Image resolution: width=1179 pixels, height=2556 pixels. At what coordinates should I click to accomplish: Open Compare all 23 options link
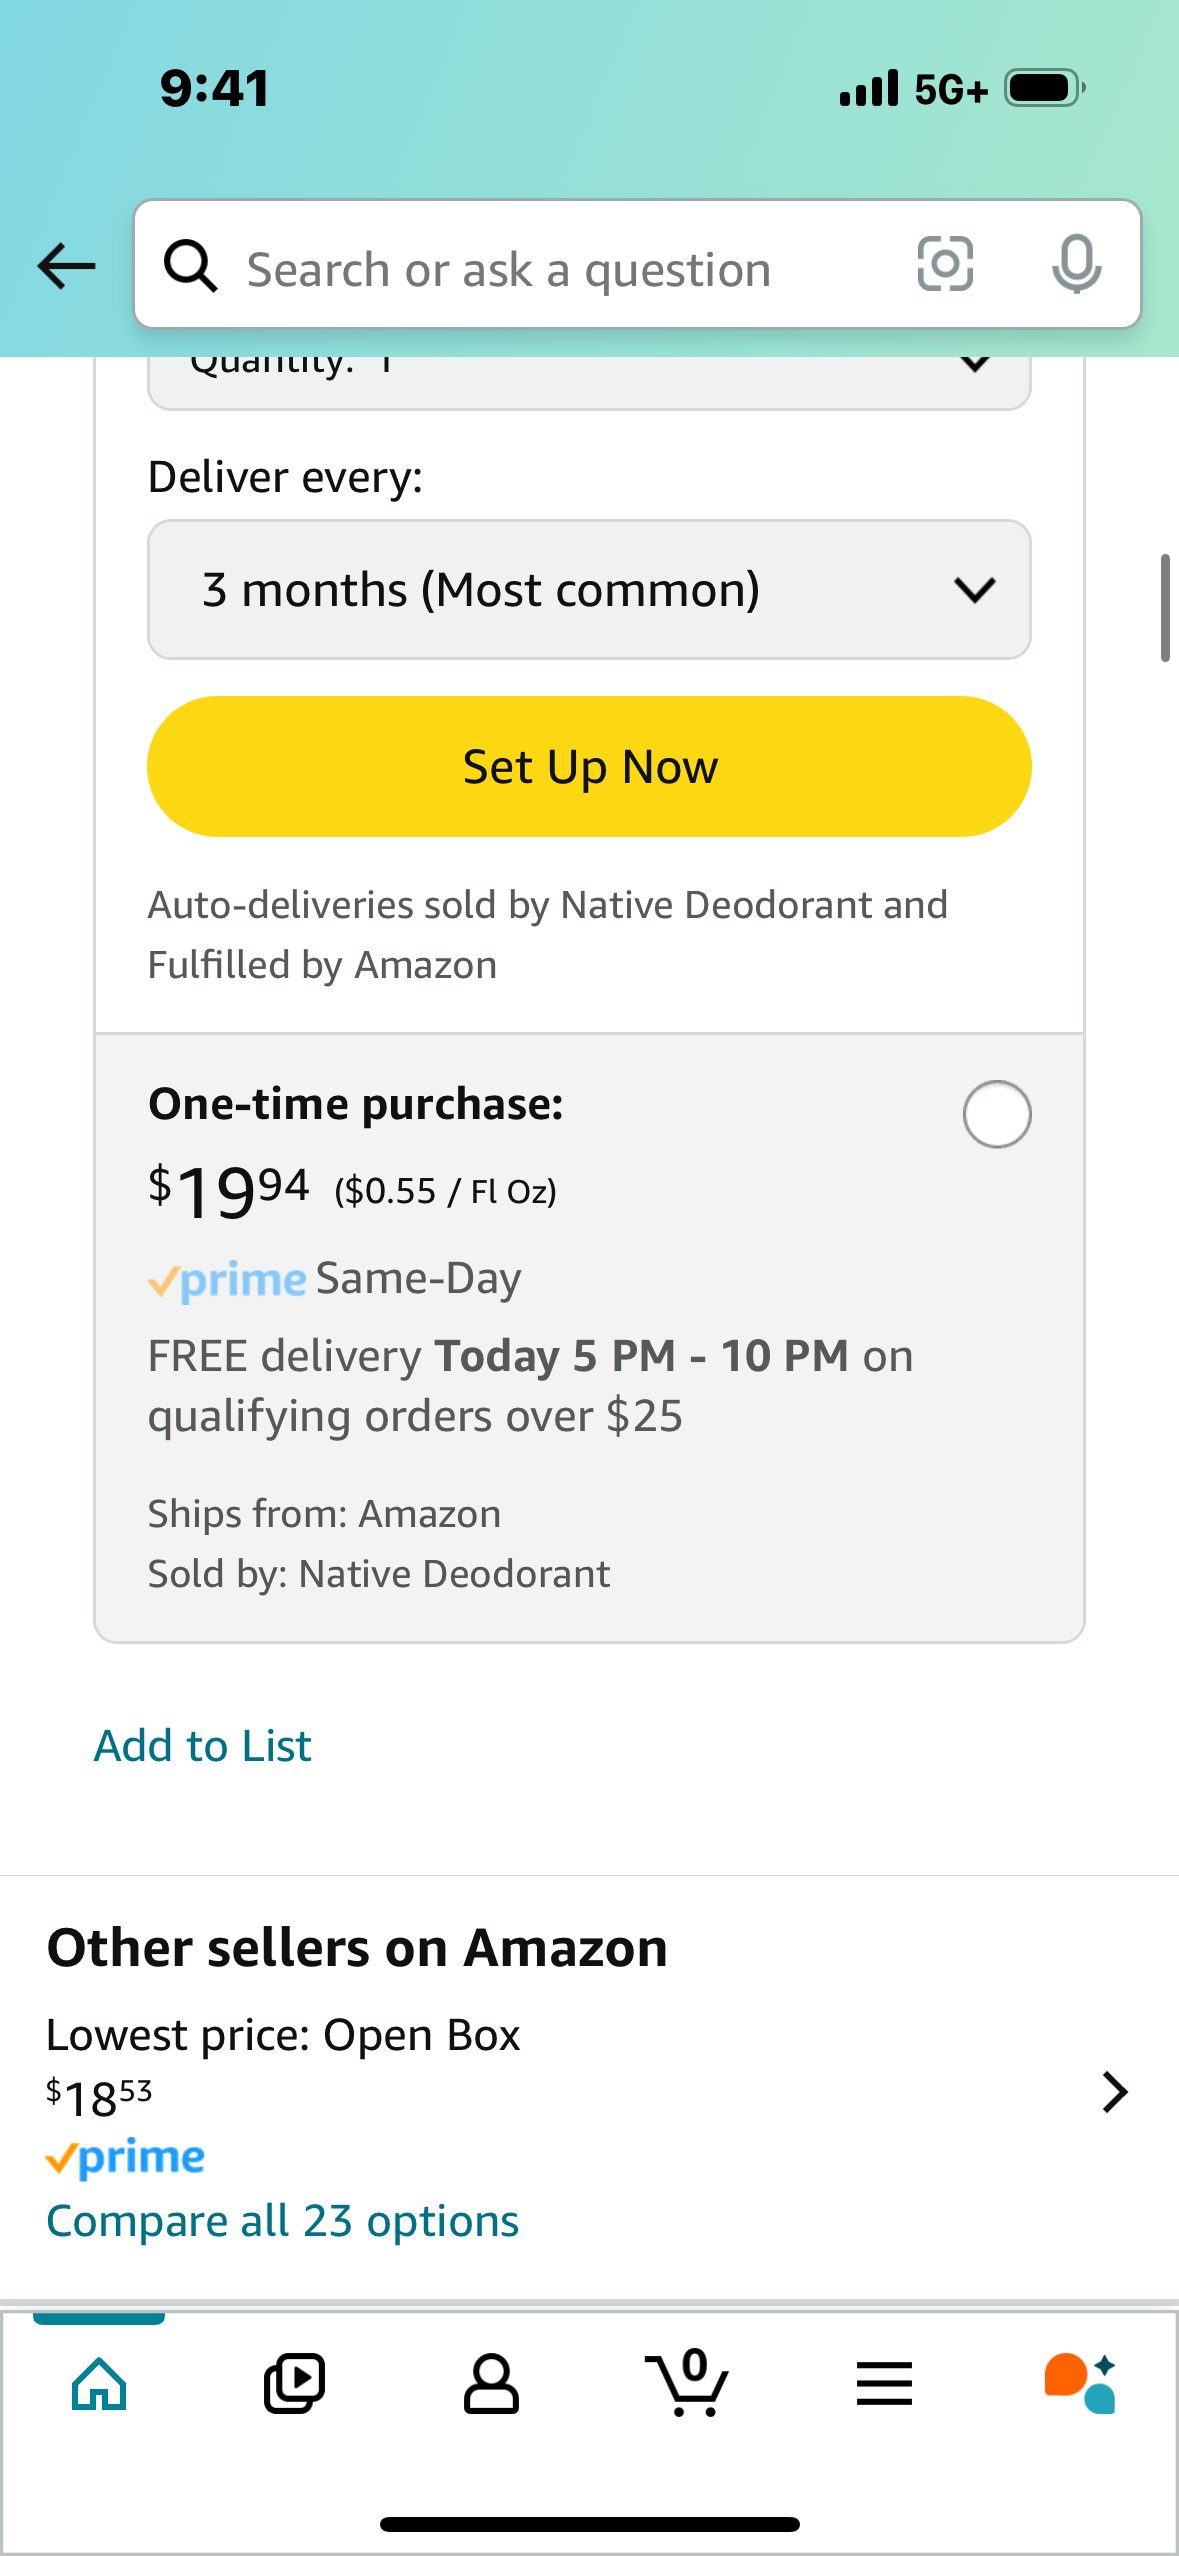[283, 2221]
